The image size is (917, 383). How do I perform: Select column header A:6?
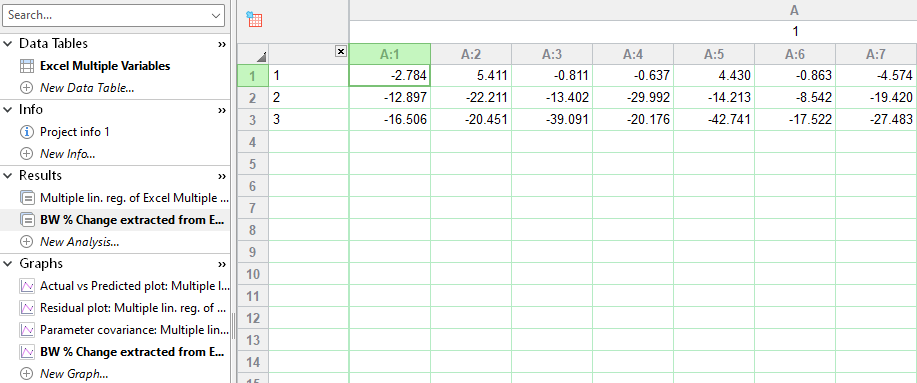[x=795, y=54]
